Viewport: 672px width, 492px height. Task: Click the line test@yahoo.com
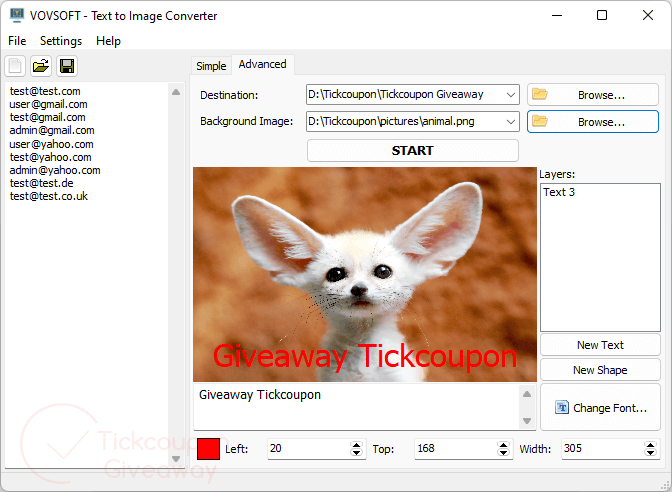click(x=51, y=157)
